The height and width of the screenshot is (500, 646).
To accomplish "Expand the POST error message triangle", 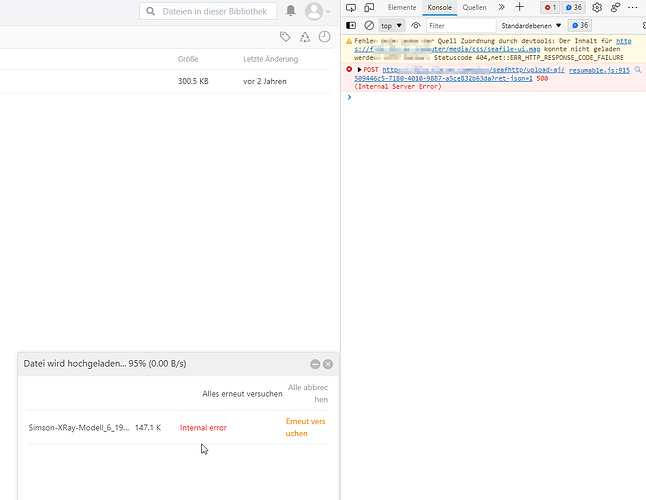I will (359, 70).
